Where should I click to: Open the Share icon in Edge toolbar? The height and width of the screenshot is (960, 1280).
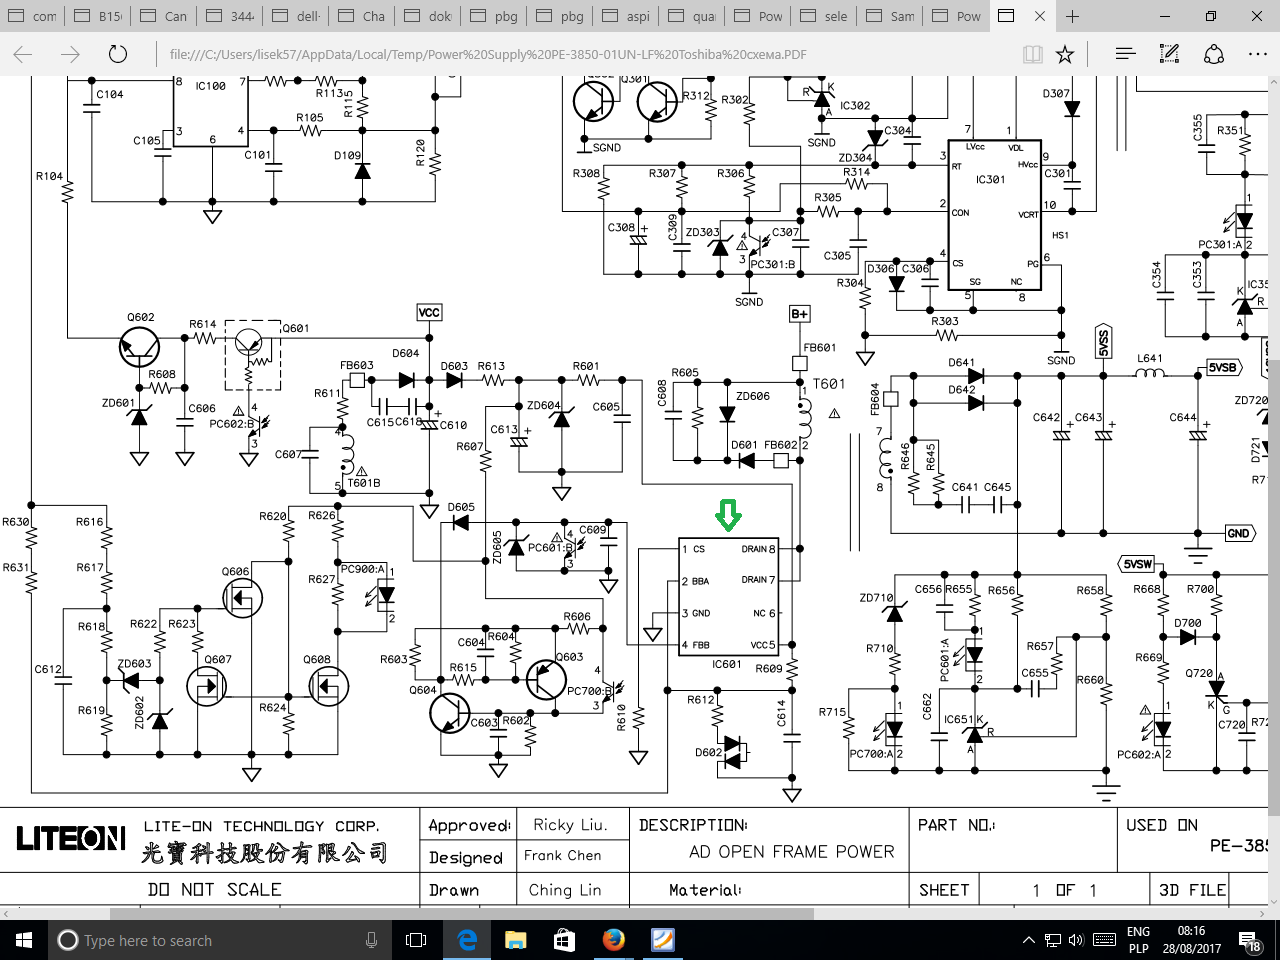[x=1213, y=54]
